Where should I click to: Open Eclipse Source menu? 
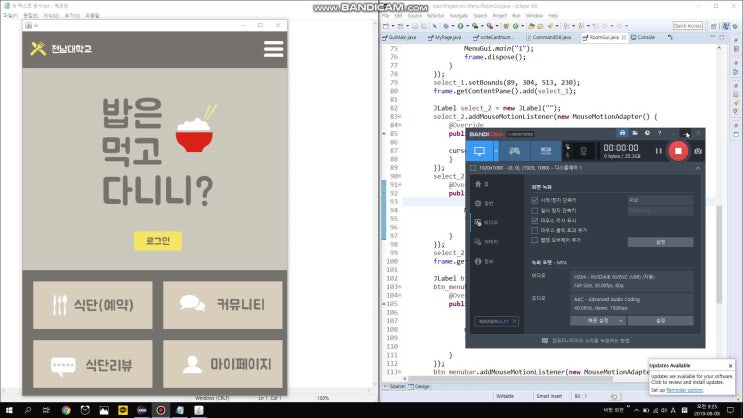415,16
